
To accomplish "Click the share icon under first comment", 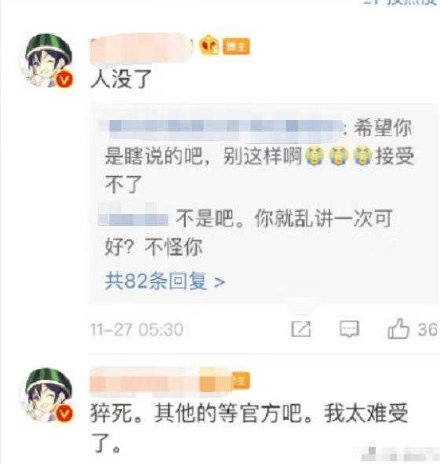I will point(301,329).
